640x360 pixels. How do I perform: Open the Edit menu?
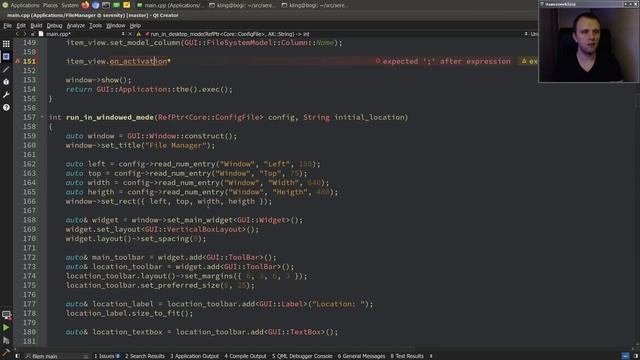click(21, 25)
